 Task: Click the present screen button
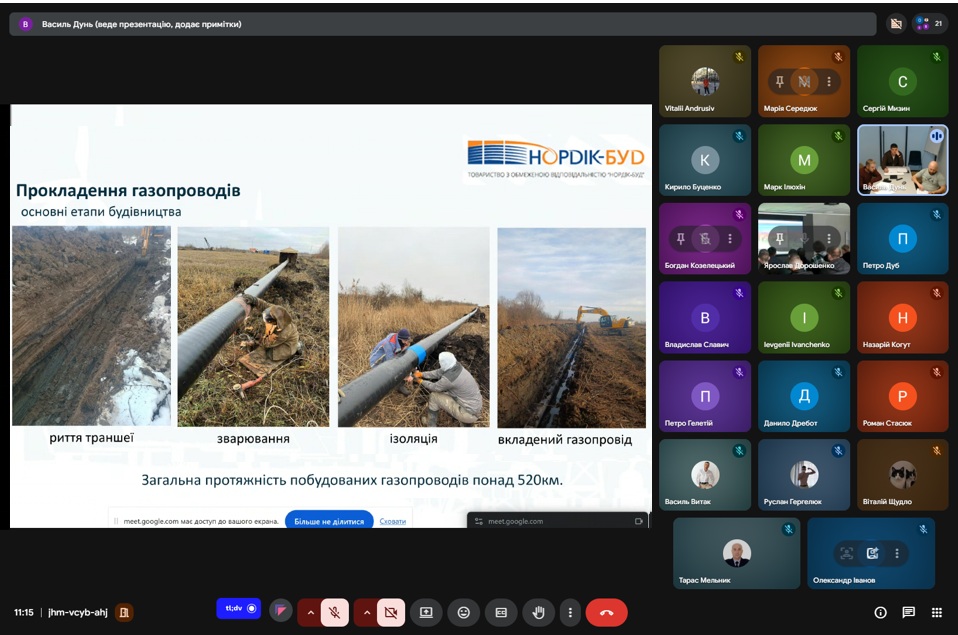point(426,612)
